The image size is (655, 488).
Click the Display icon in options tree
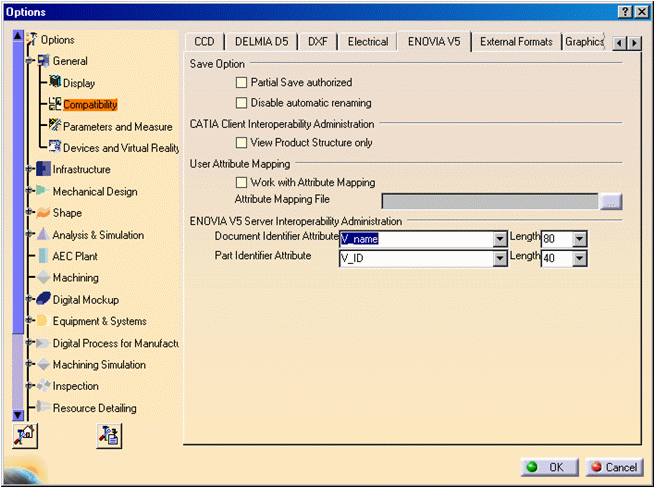tap(55, 83)
